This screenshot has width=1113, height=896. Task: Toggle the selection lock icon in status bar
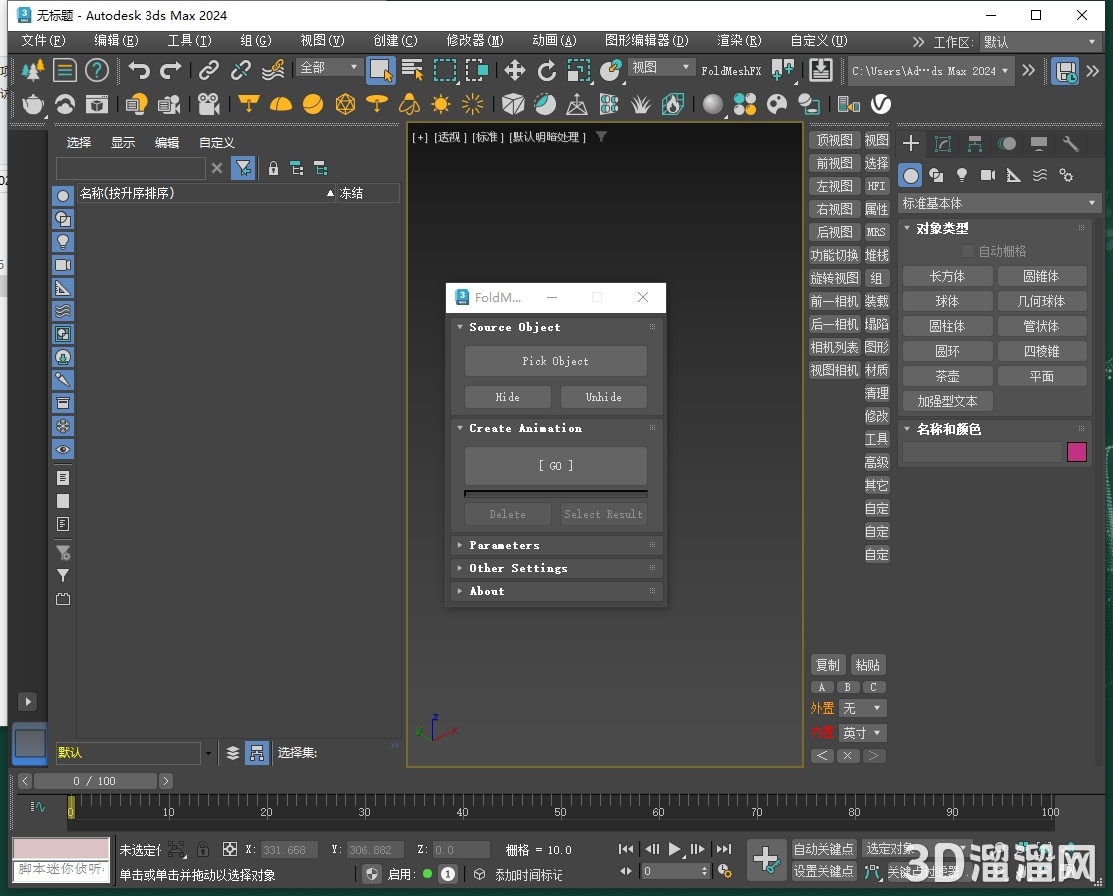tap(203, 849)
